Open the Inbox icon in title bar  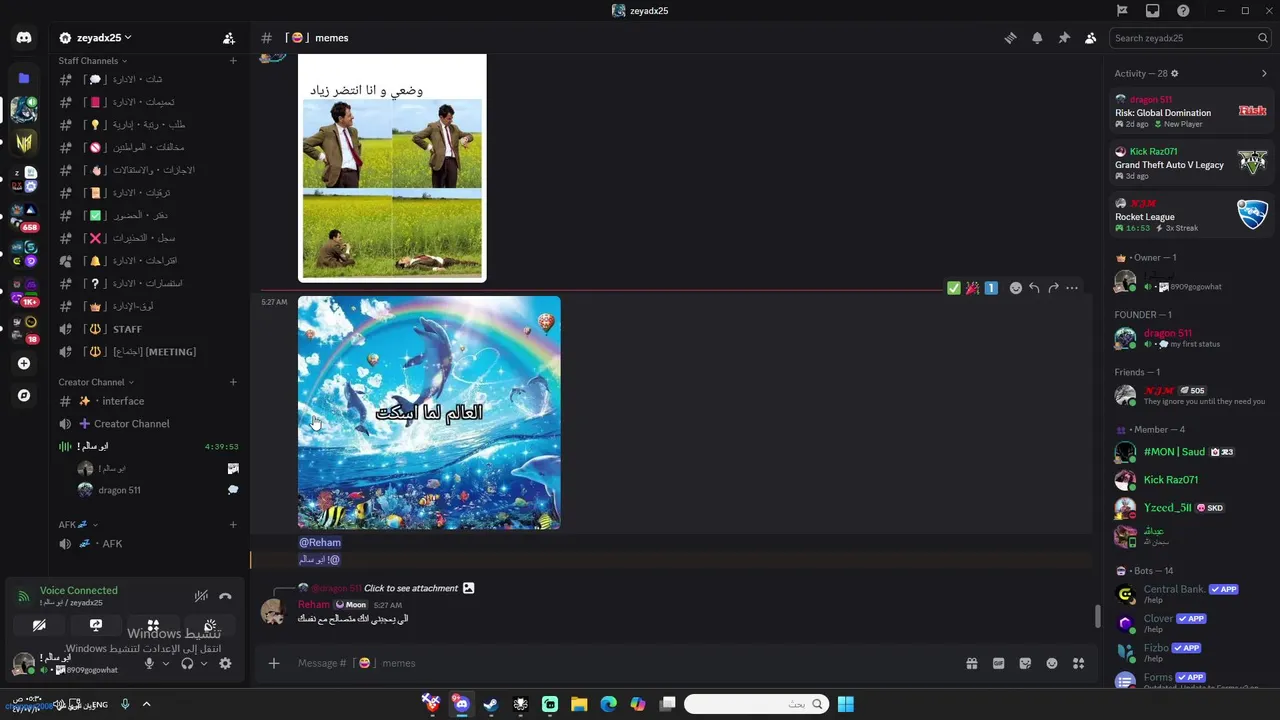1153,11
